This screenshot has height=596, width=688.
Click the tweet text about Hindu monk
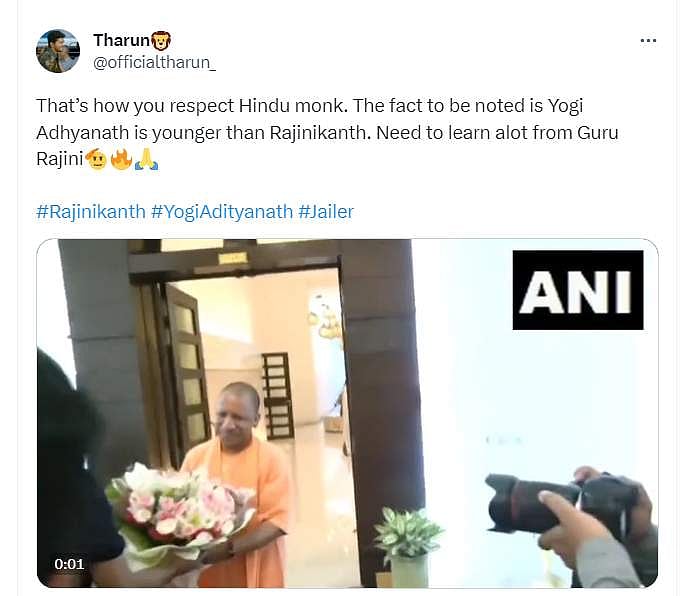pyautogui.click(x=327, y=133)
